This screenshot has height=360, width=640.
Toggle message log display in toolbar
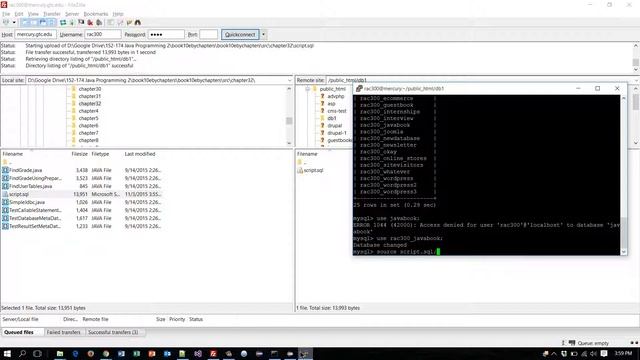pos(25,22)
